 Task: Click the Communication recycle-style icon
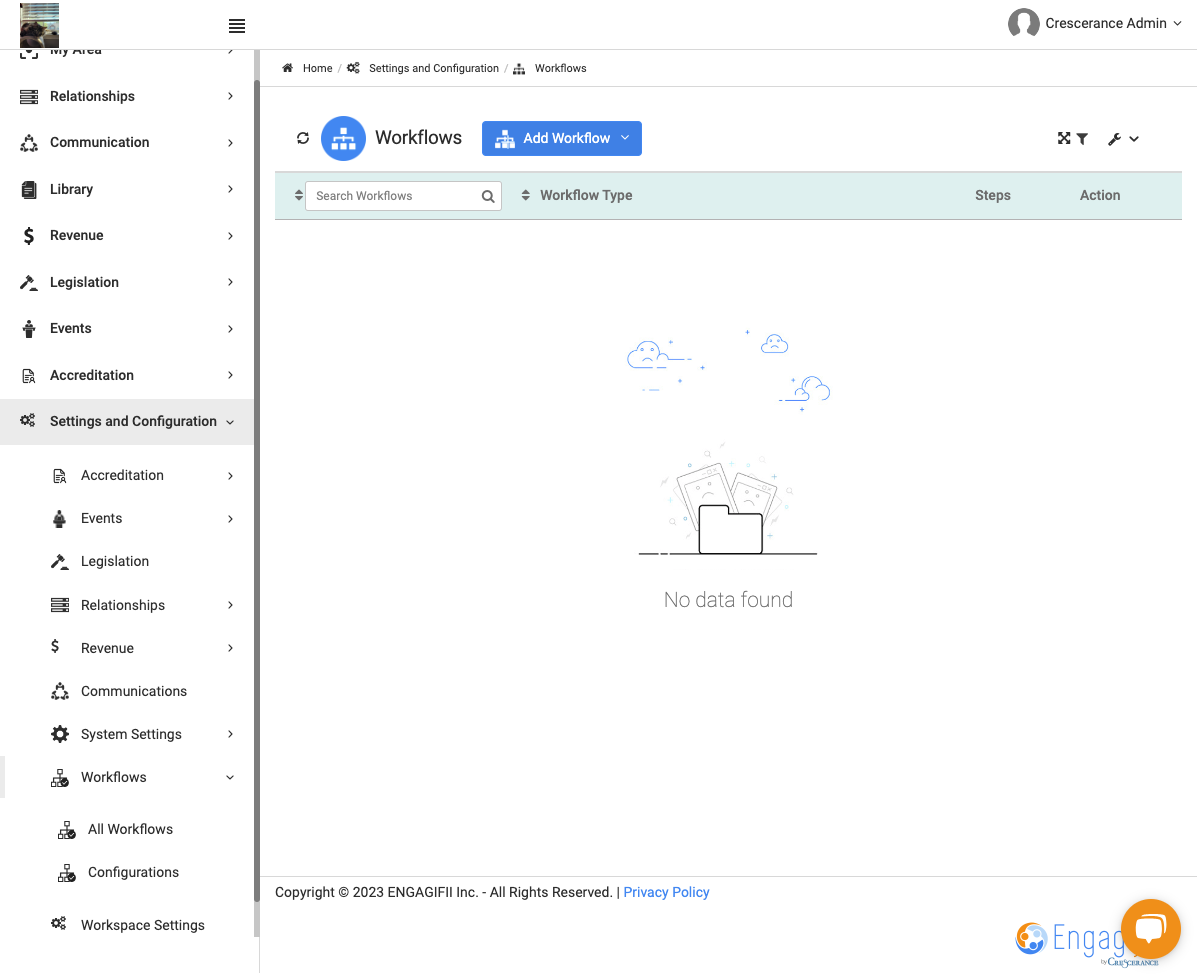[x=29, y=143]
